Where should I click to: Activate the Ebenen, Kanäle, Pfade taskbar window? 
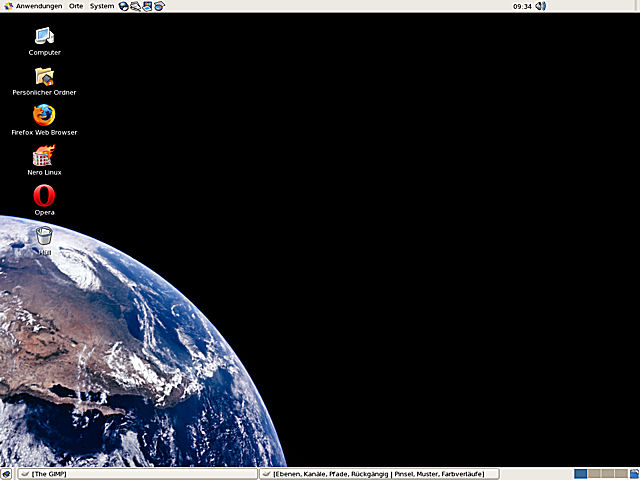pos(378,474)
